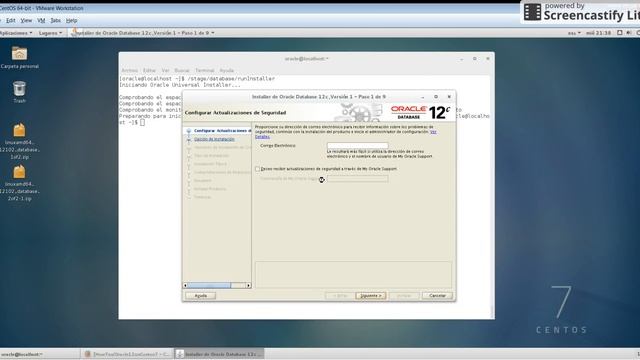Open the VMware View menu

(26, 20)
